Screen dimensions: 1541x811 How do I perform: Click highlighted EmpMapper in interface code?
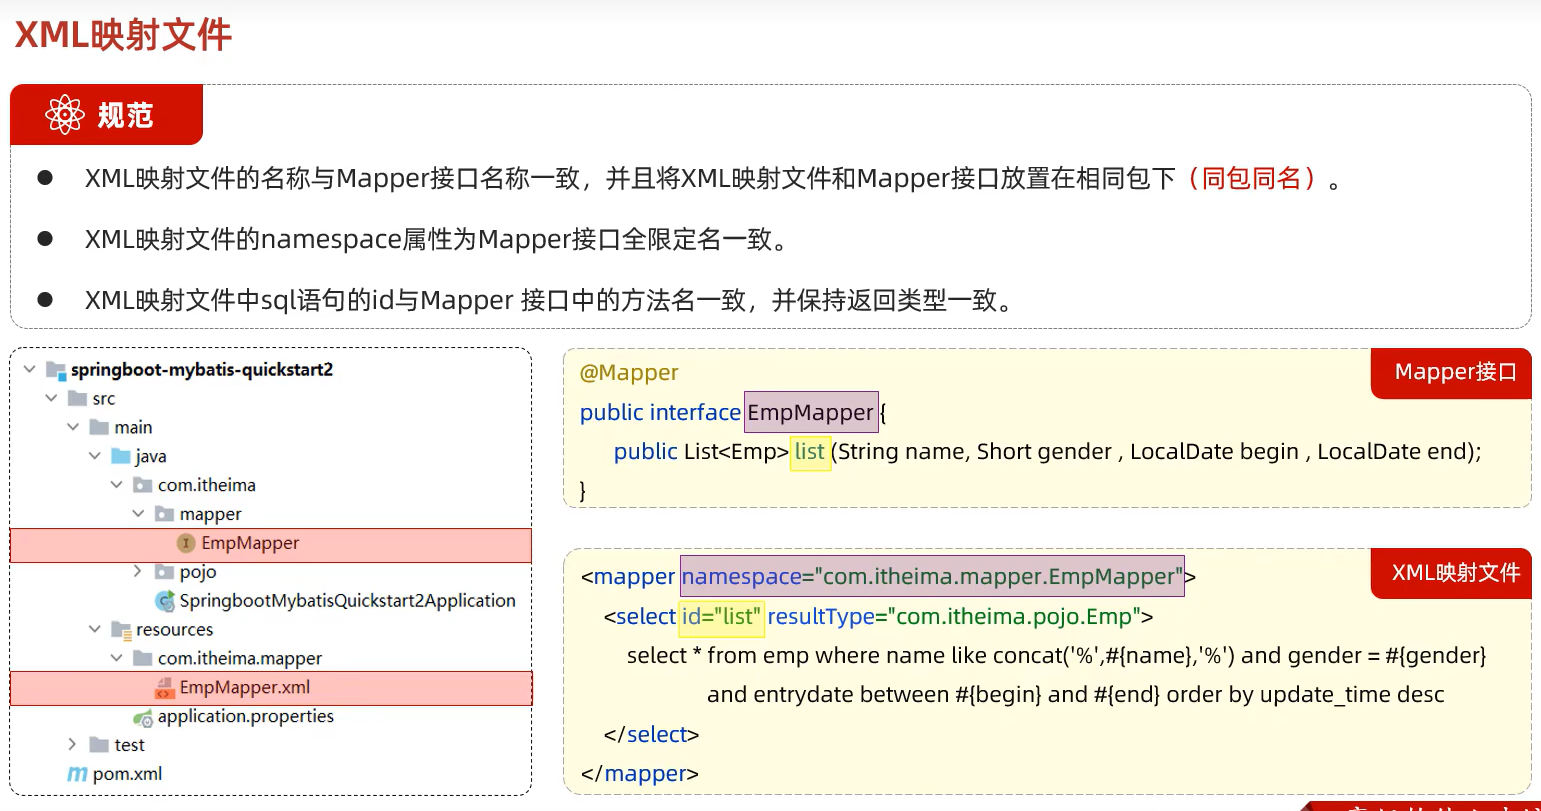point(811,412)
